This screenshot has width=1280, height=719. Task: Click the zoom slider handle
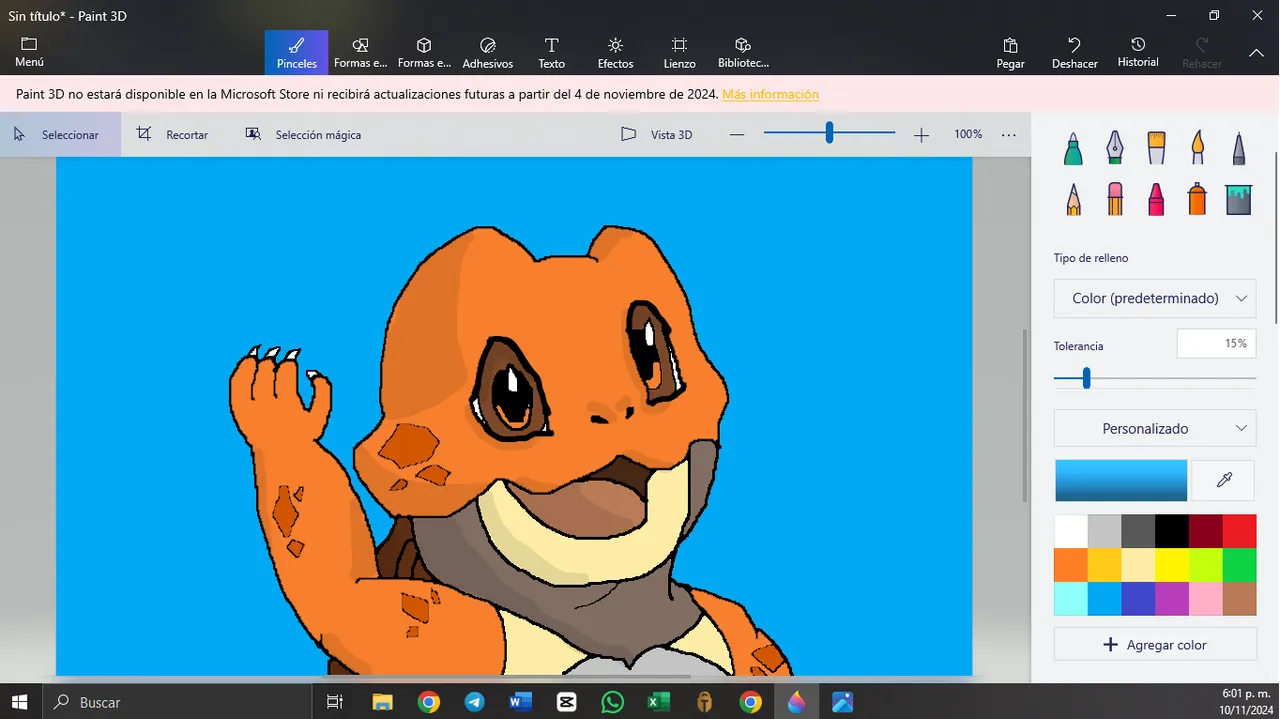[x=829, y=133]
